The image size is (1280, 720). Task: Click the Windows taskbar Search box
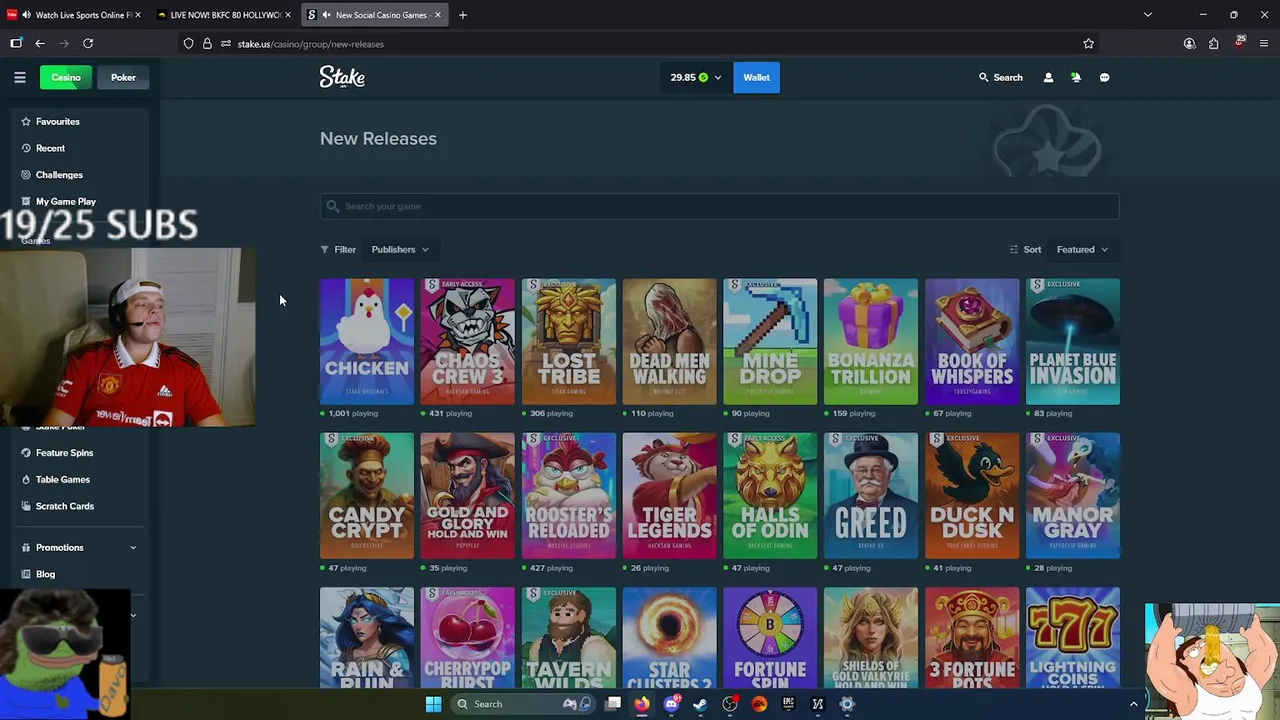523,704
